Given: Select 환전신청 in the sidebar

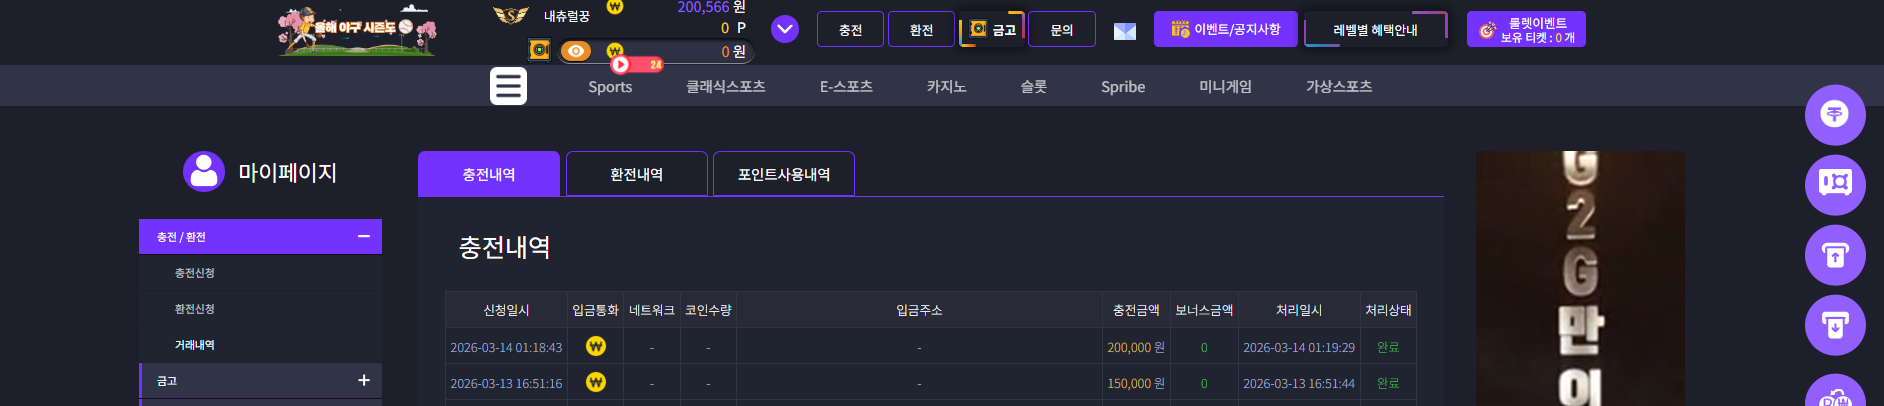Looking at the screenshot, I should coord(195,309).
